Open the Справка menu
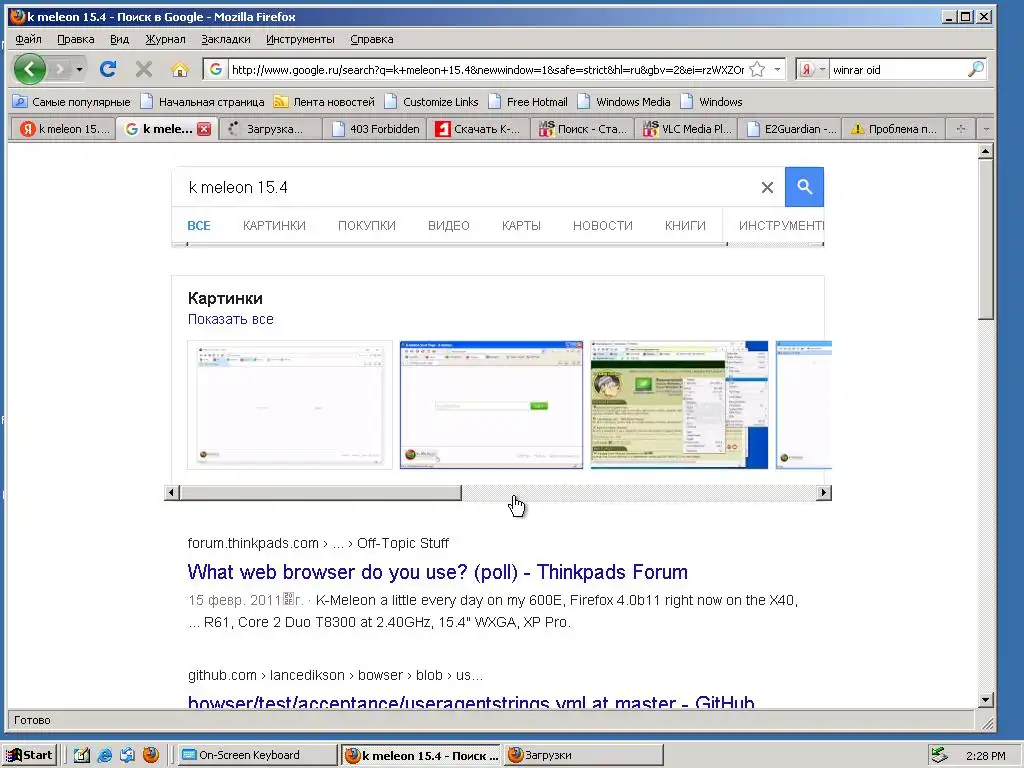 [372, 39]
